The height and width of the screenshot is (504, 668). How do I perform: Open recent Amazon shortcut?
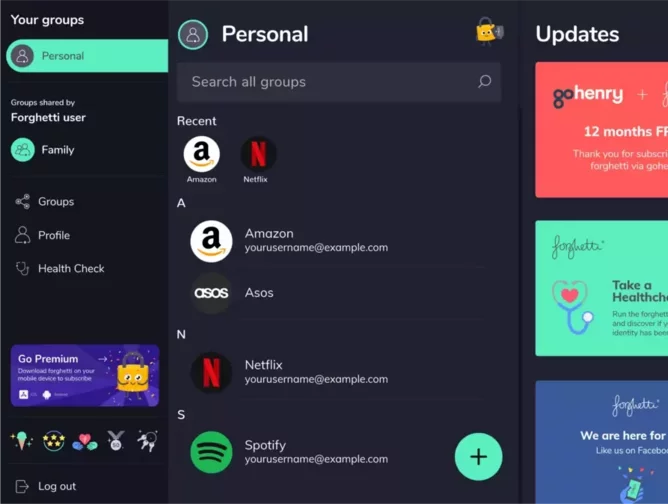pyautogui.click(x=202, y=160)
